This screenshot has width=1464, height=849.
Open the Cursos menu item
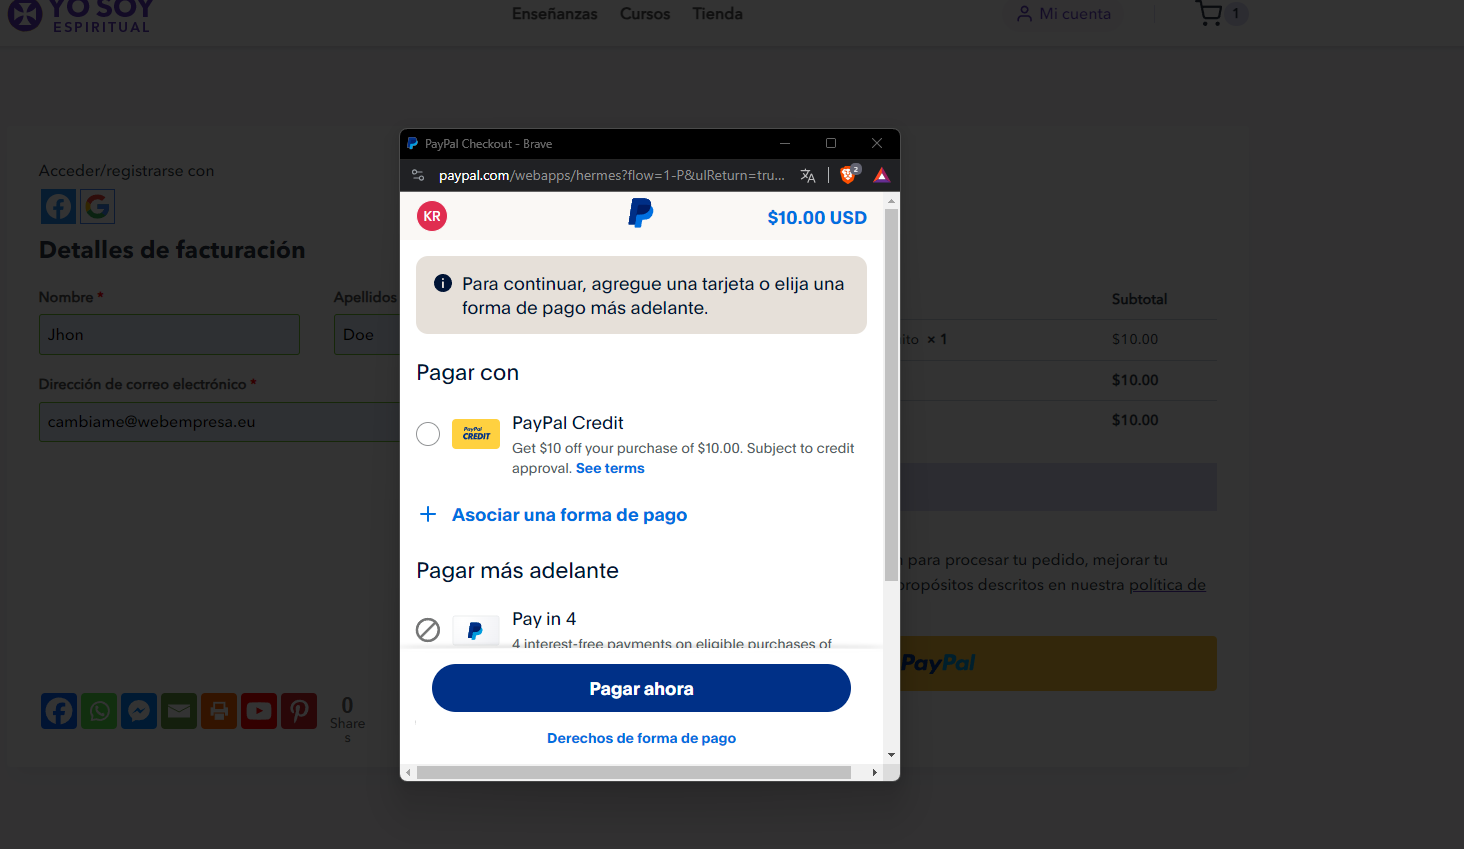pyautogui.click(x=645, y=14)
